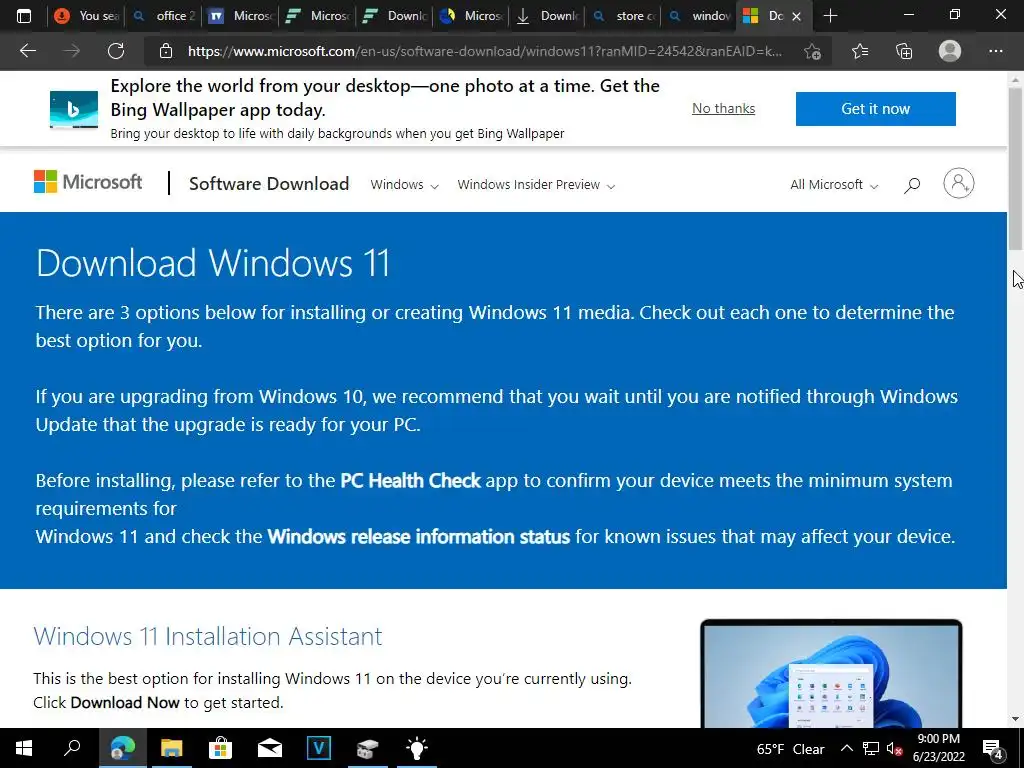The height and width of the screenshot is (768, 1024).
Task: Refresh the page with reload icon
Action: coord(116,51)
